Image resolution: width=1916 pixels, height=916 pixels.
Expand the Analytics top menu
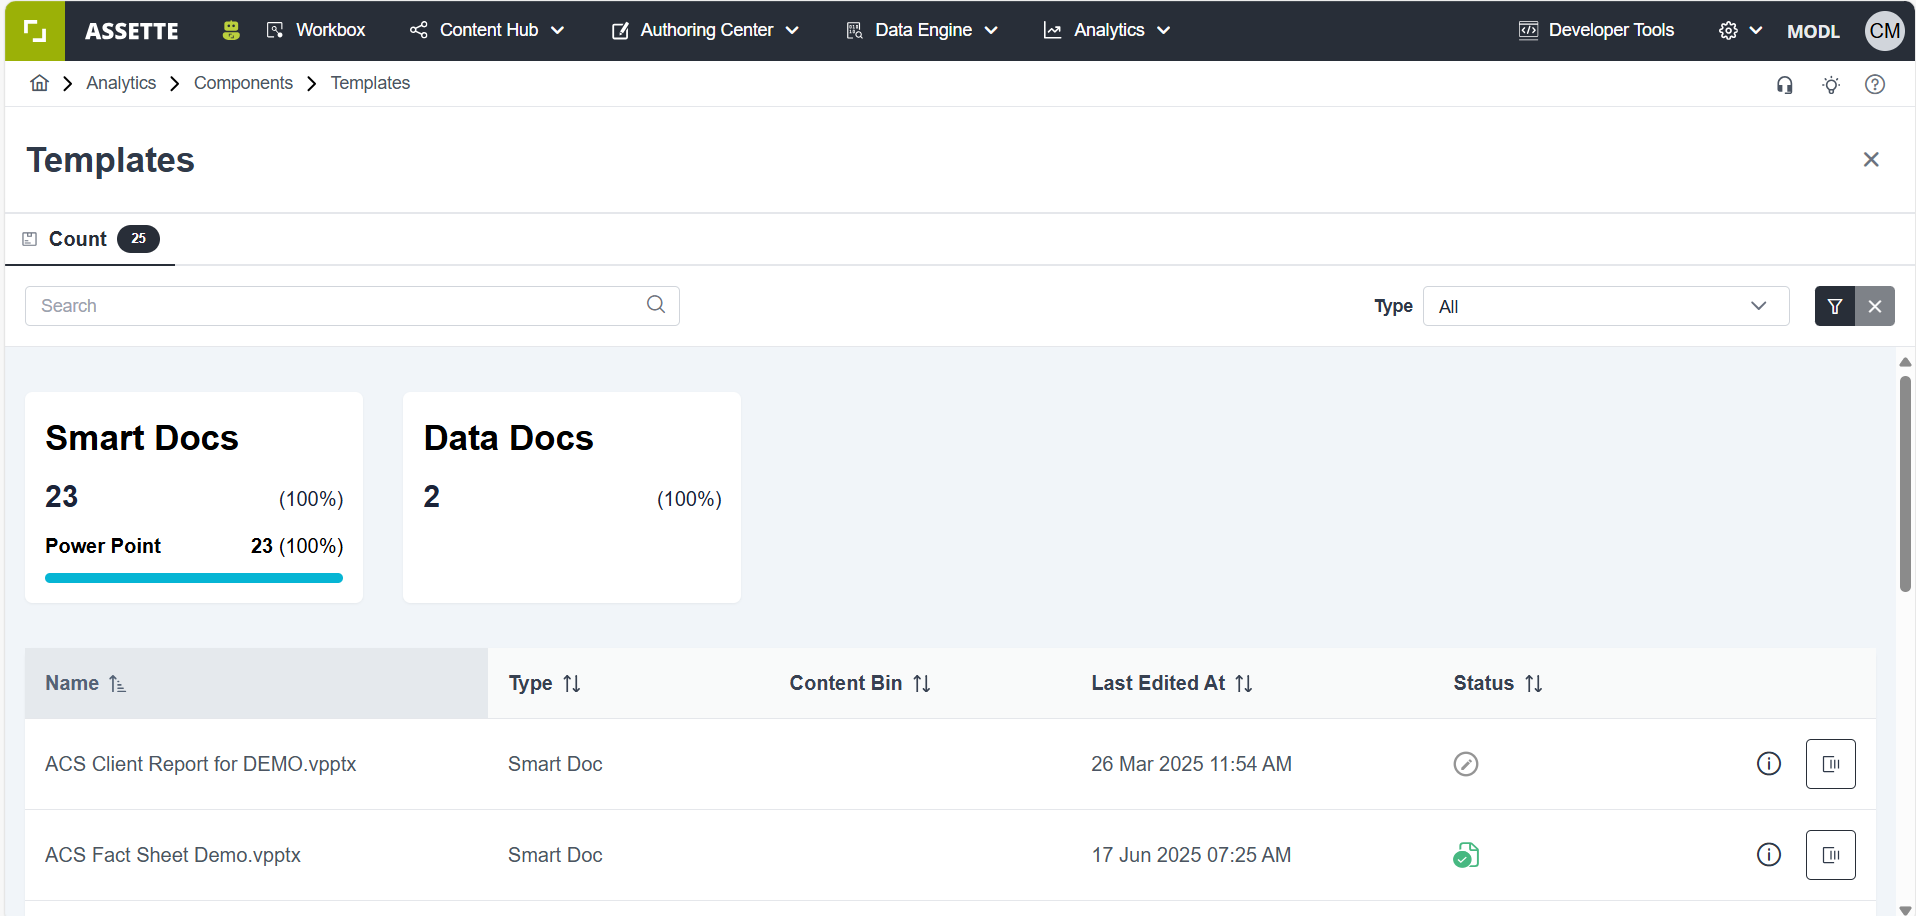1107,31
